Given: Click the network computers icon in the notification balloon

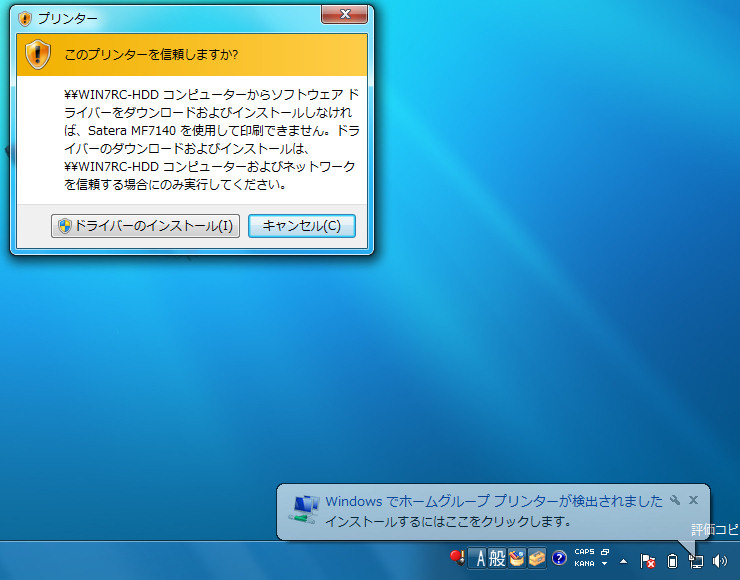Looking at the screenshot, I should point(304,510).
